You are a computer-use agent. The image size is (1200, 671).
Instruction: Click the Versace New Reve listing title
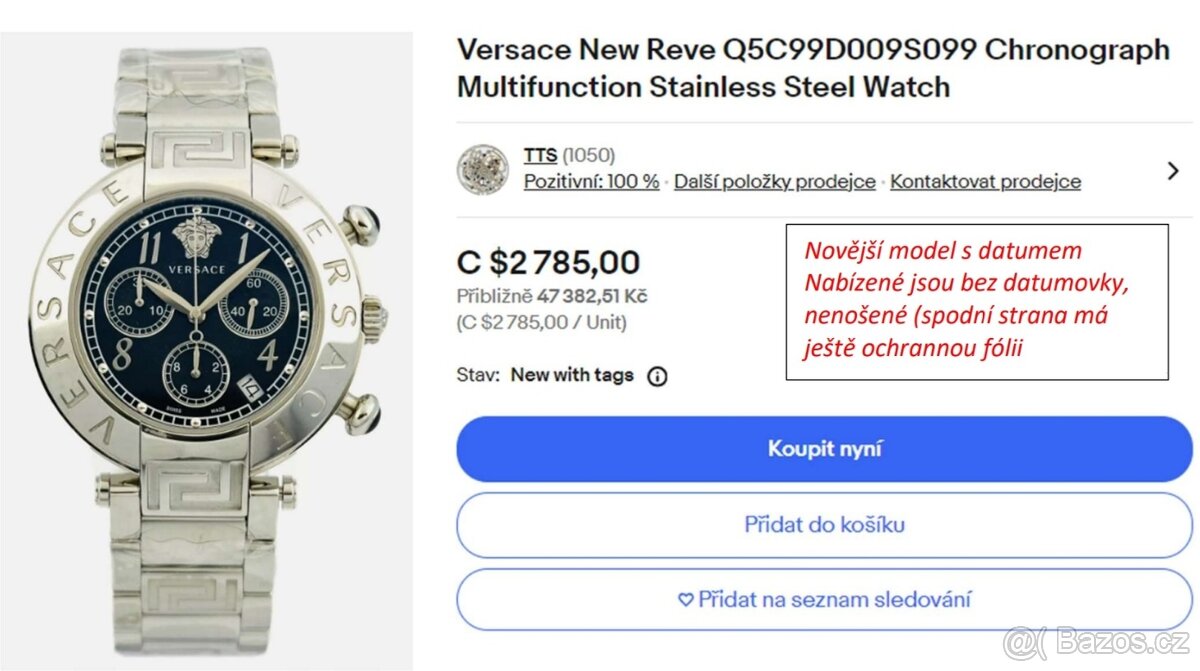(x=812, y=68)
